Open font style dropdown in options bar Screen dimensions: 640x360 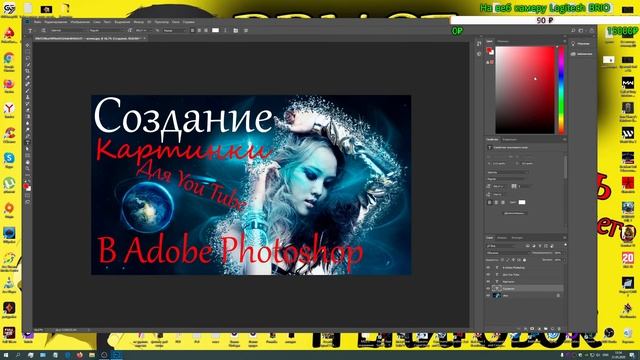click(x=108, y=30)
